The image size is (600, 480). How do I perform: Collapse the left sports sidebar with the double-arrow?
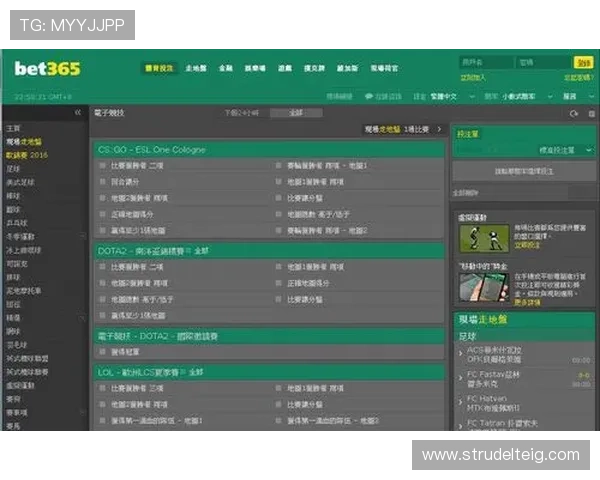click(78, 112)
